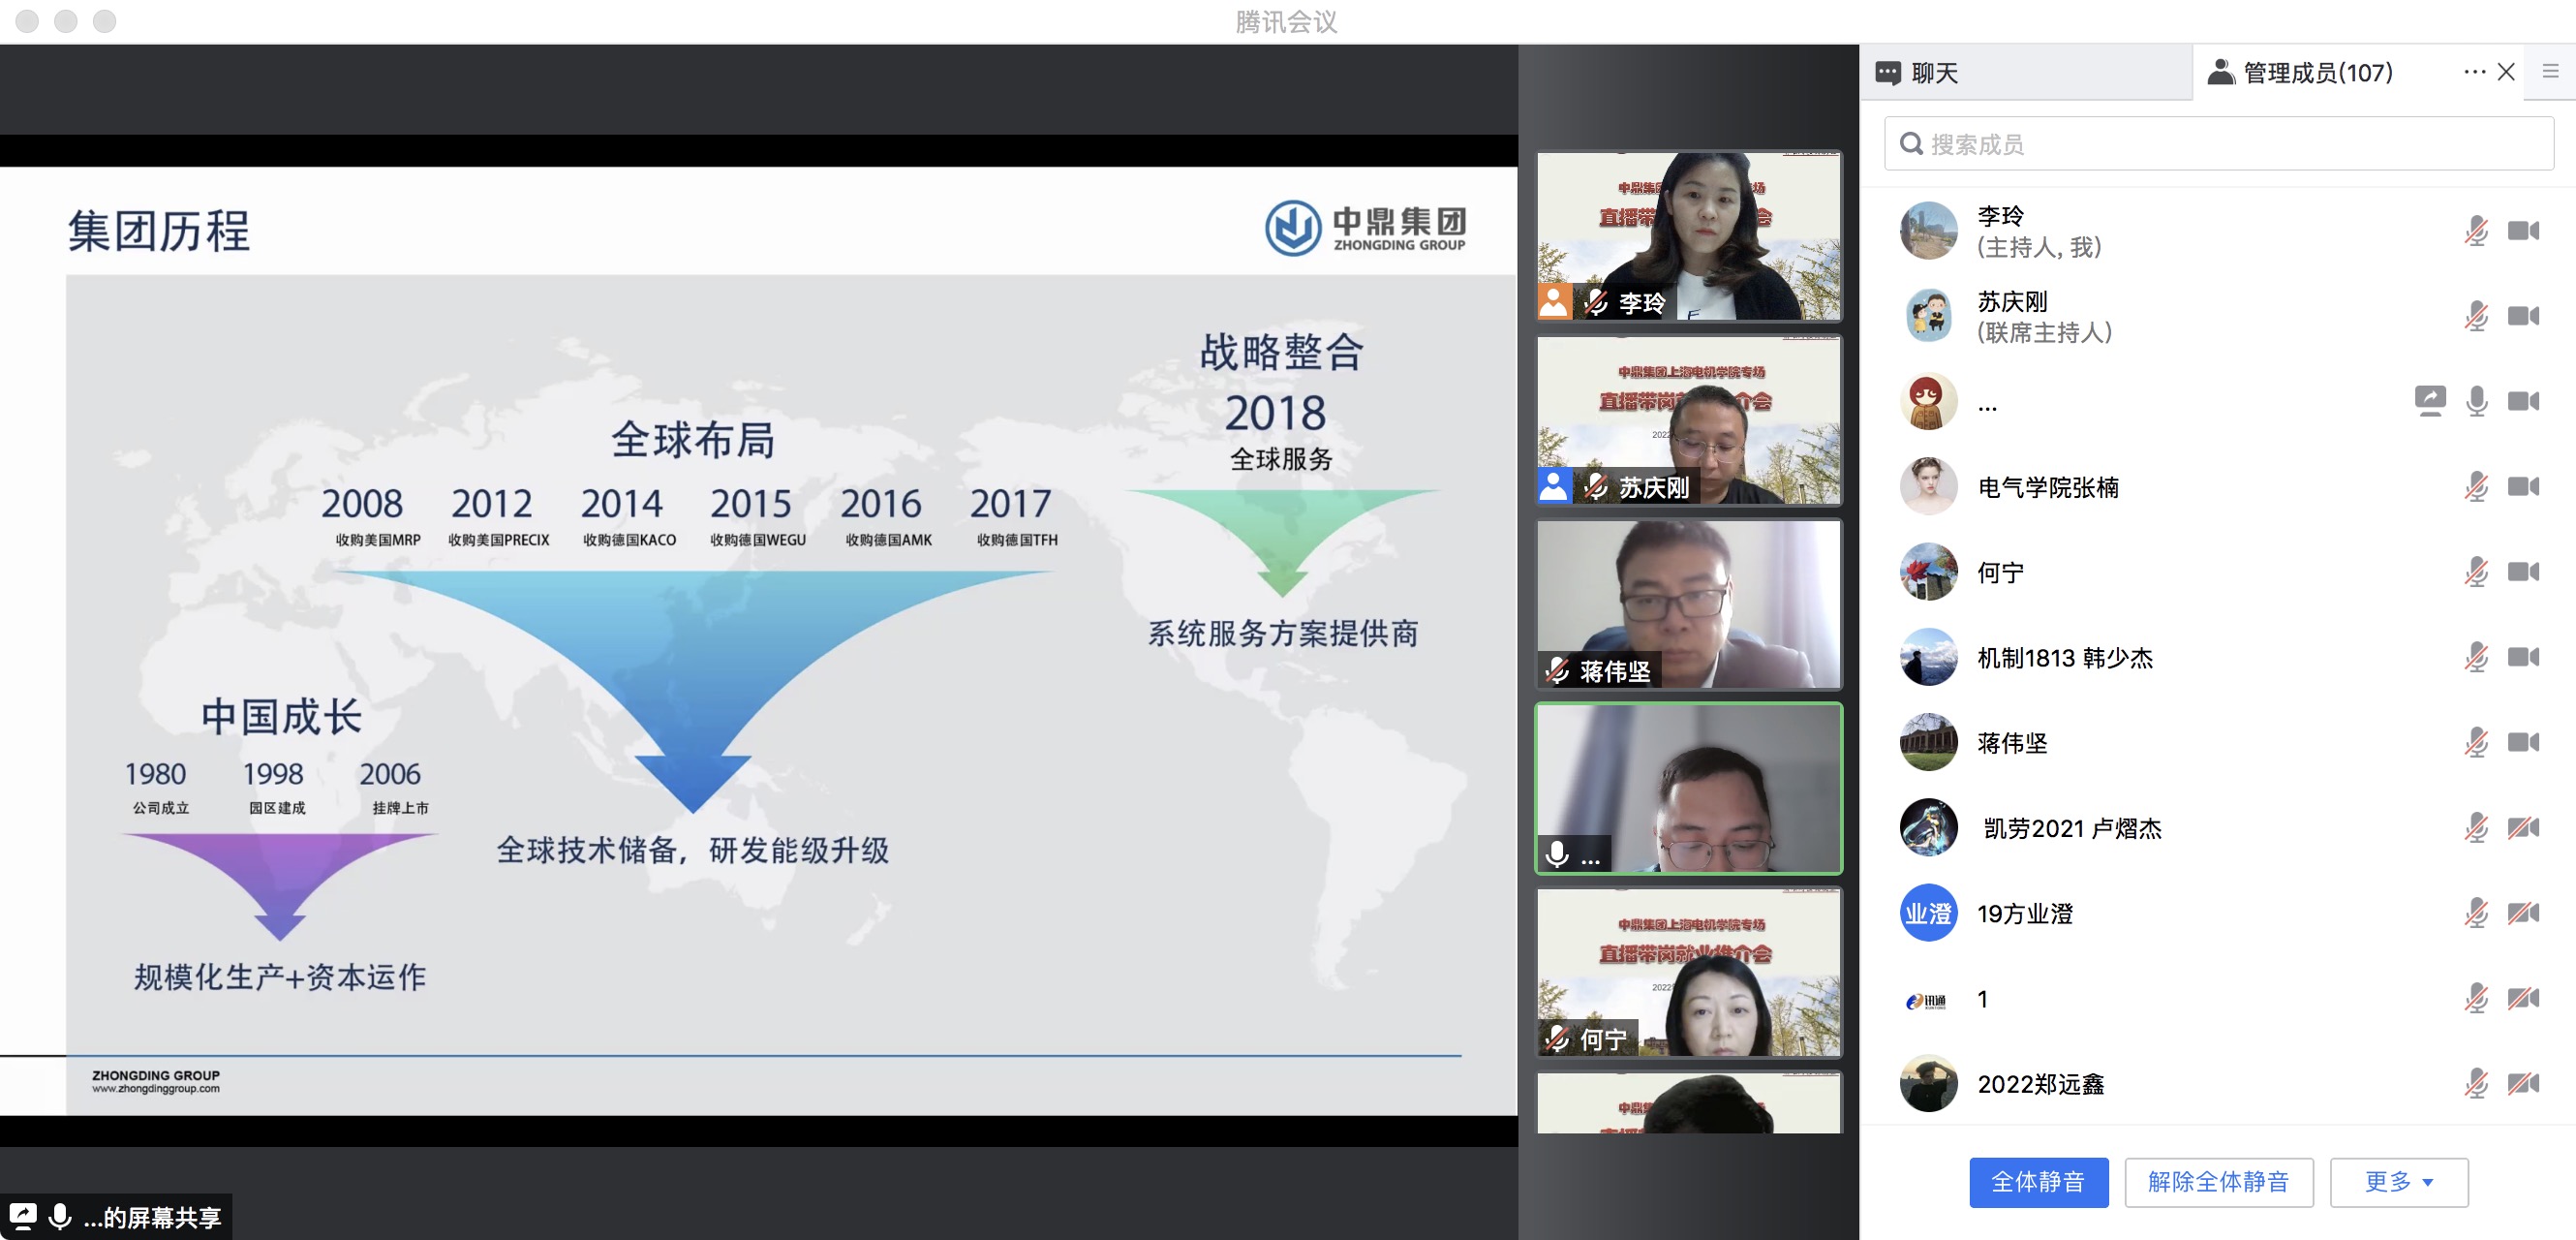Click muted mic icon for 电气学院张楠
Viewport: 2576px width, 1240px height.
point(2475,487)
